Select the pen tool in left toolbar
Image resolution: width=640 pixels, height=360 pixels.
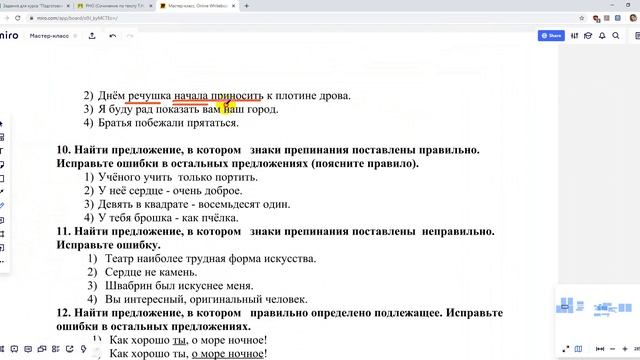coord(2,205)
